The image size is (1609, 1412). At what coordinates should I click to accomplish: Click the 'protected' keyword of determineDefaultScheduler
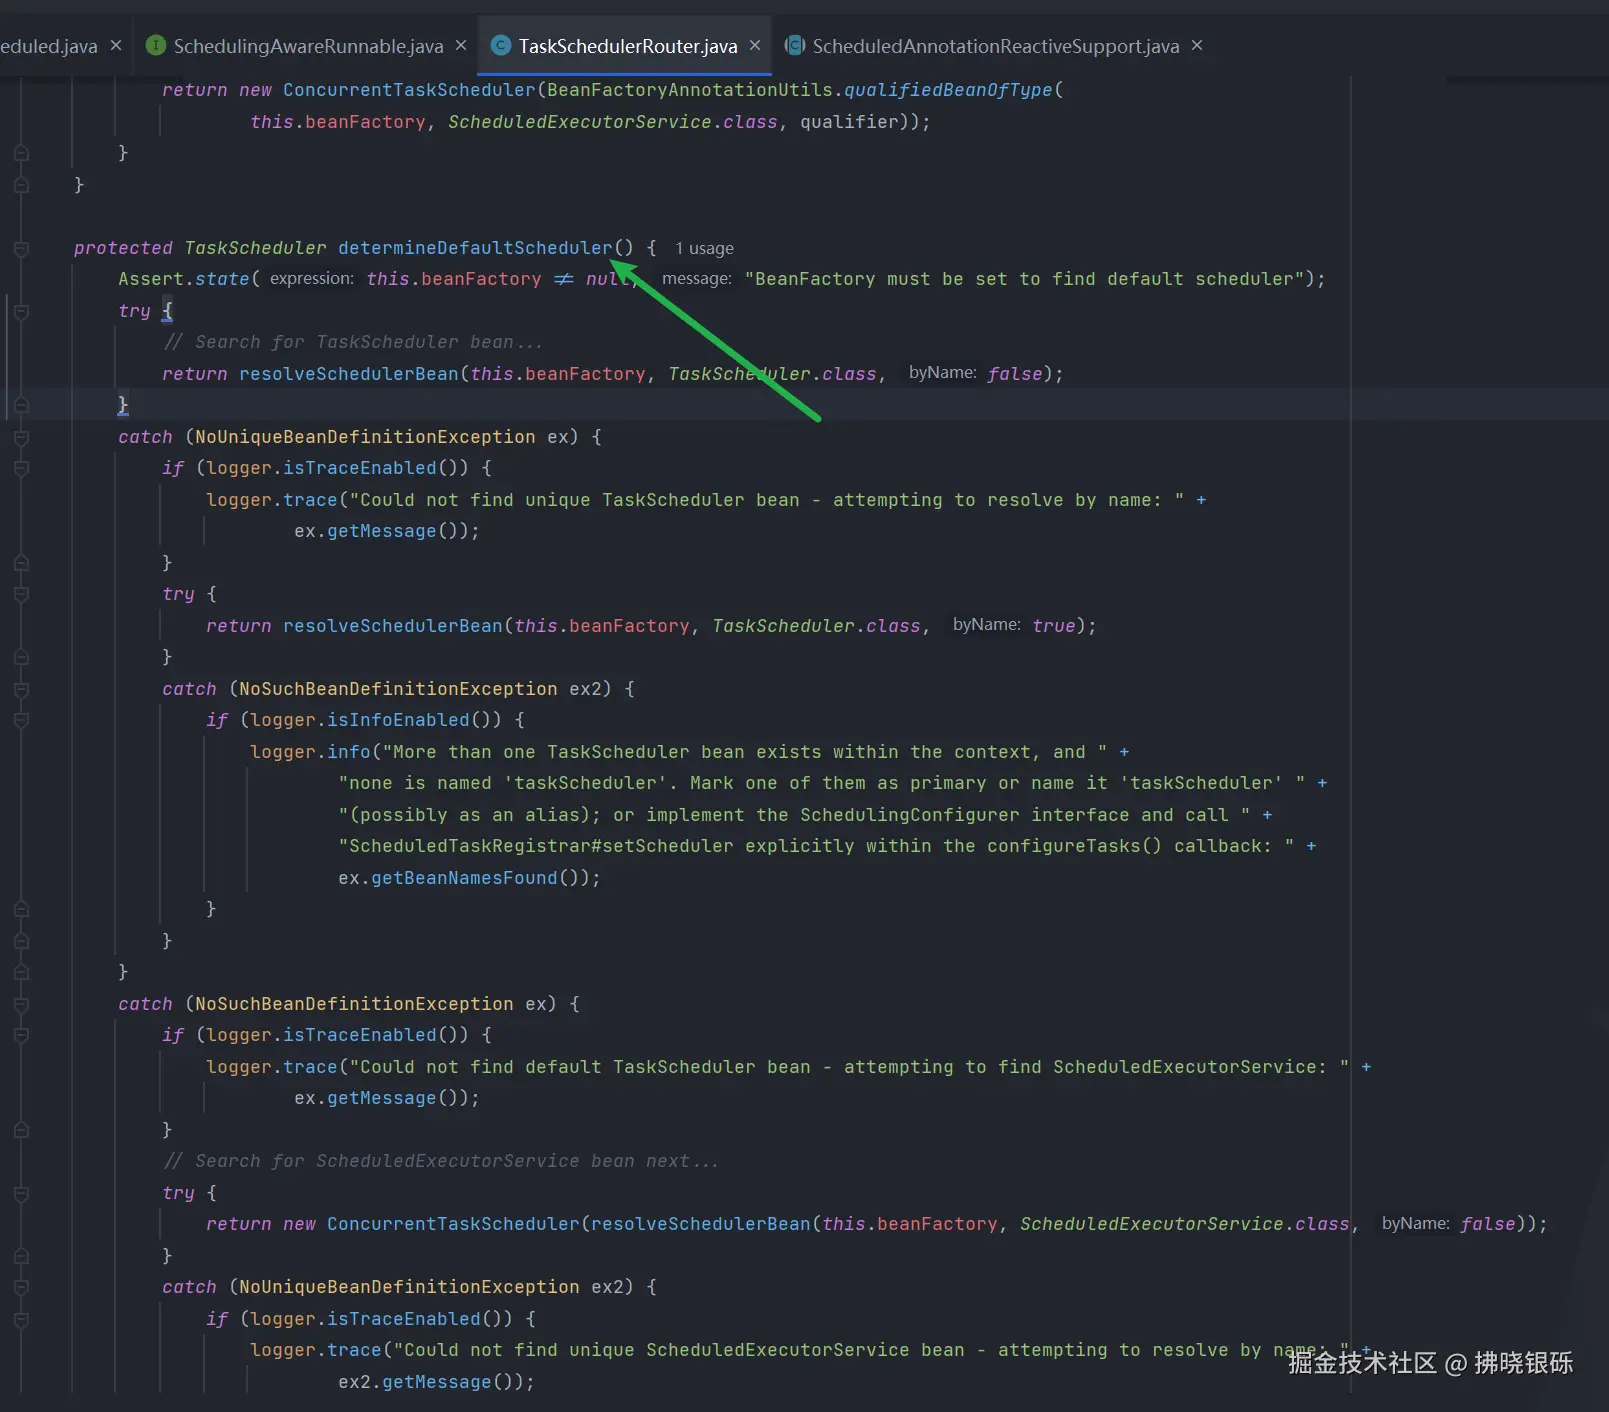coord(123,248)
